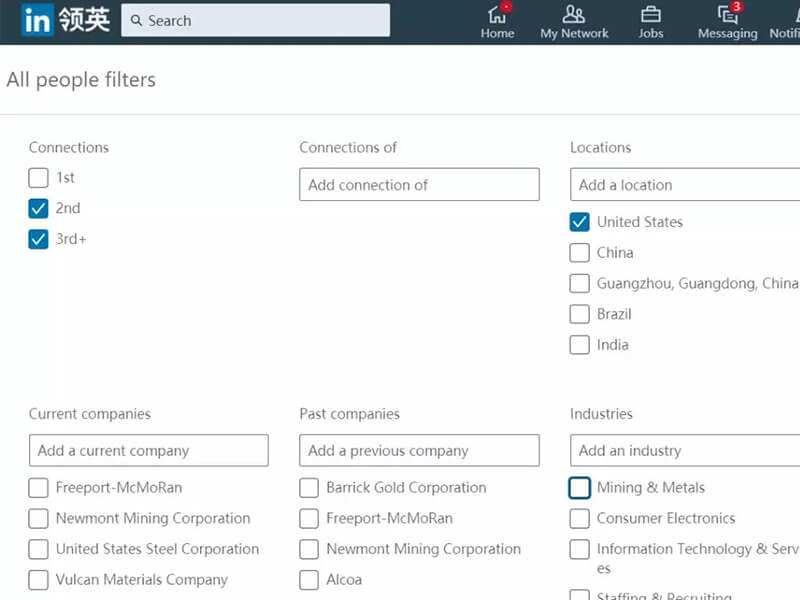Click the Add a previous company field

(419, 451)
